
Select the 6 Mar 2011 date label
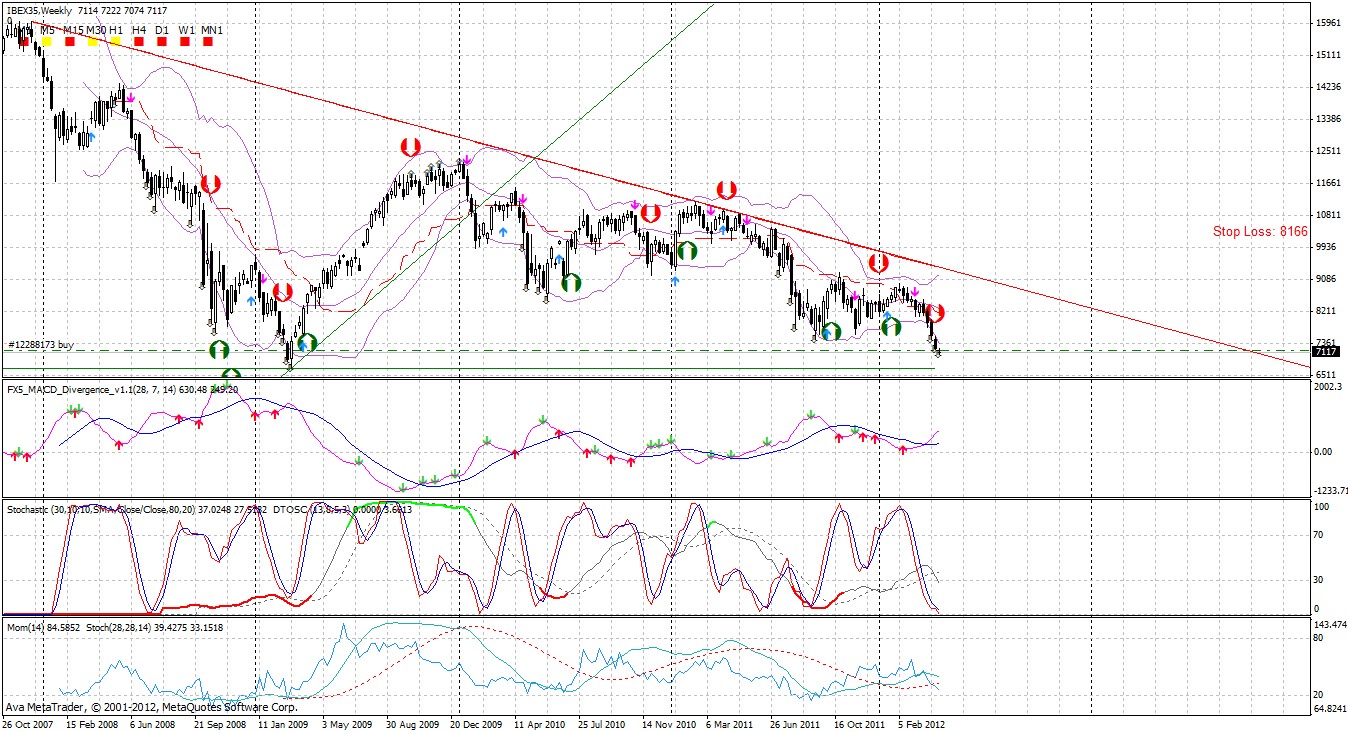tap(731, 723)
